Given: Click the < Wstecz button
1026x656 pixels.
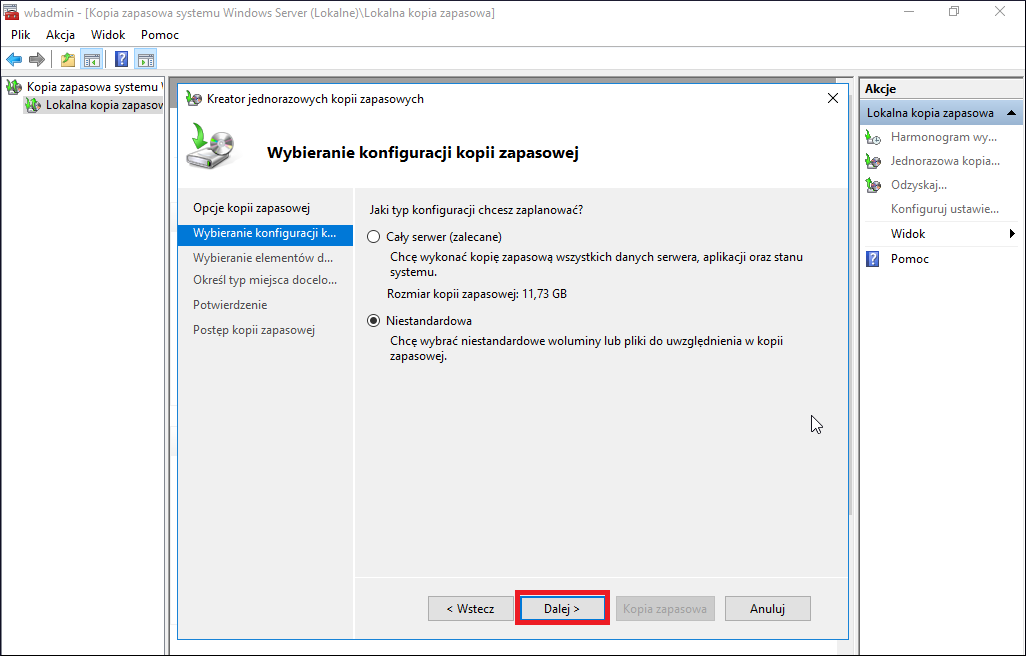Looking at the screenshot, I should click(x=470, y=608).
